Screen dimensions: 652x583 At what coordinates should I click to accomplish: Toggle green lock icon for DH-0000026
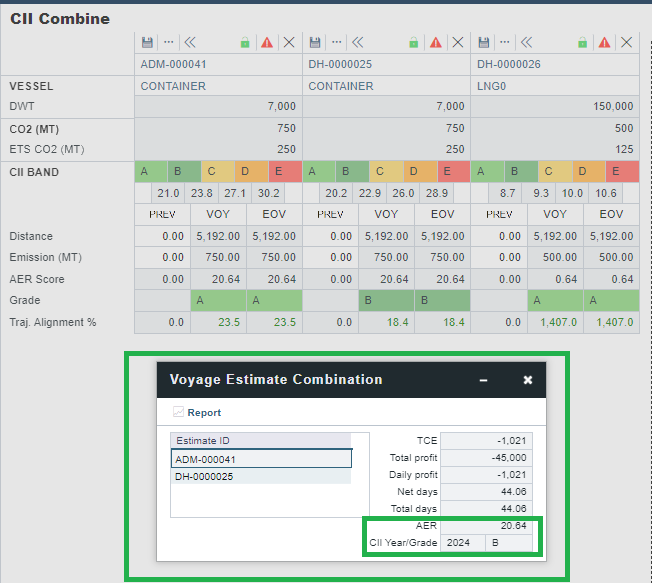tap(582, 42)
